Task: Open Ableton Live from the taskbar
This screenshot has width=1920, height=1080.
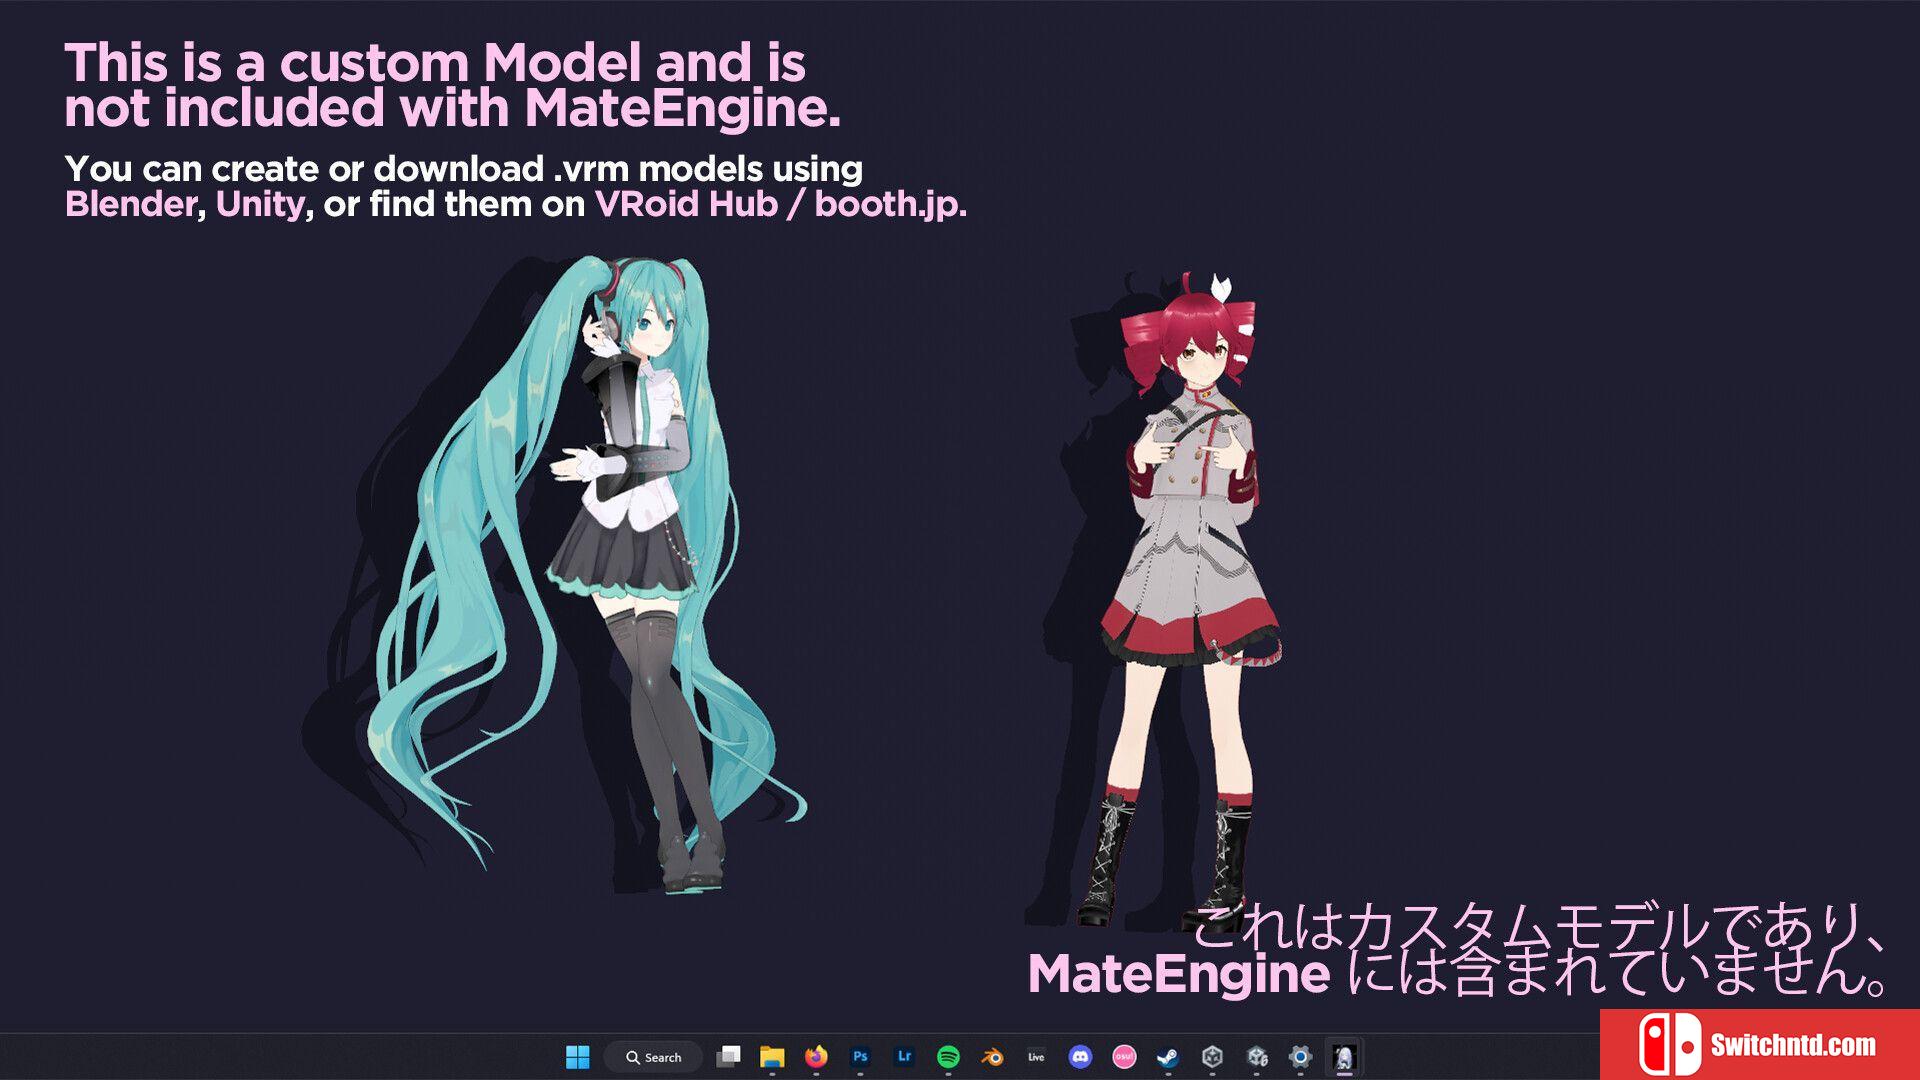Action: (1036, 1057)
